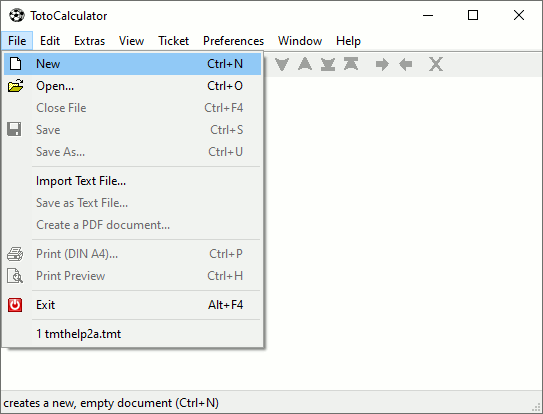543x414 pixels.
Task: Click the left arrow toolbar icon
Action: tap(406, 64)
